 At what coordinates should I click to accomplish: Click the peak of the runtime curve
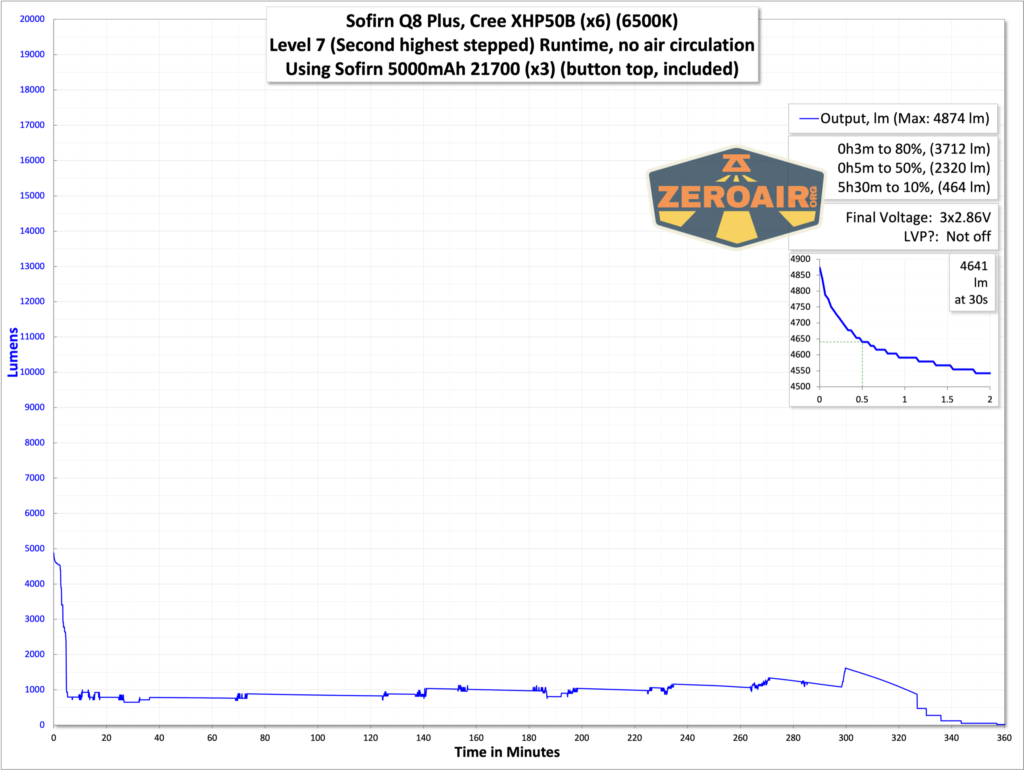[x=54, y=551]
